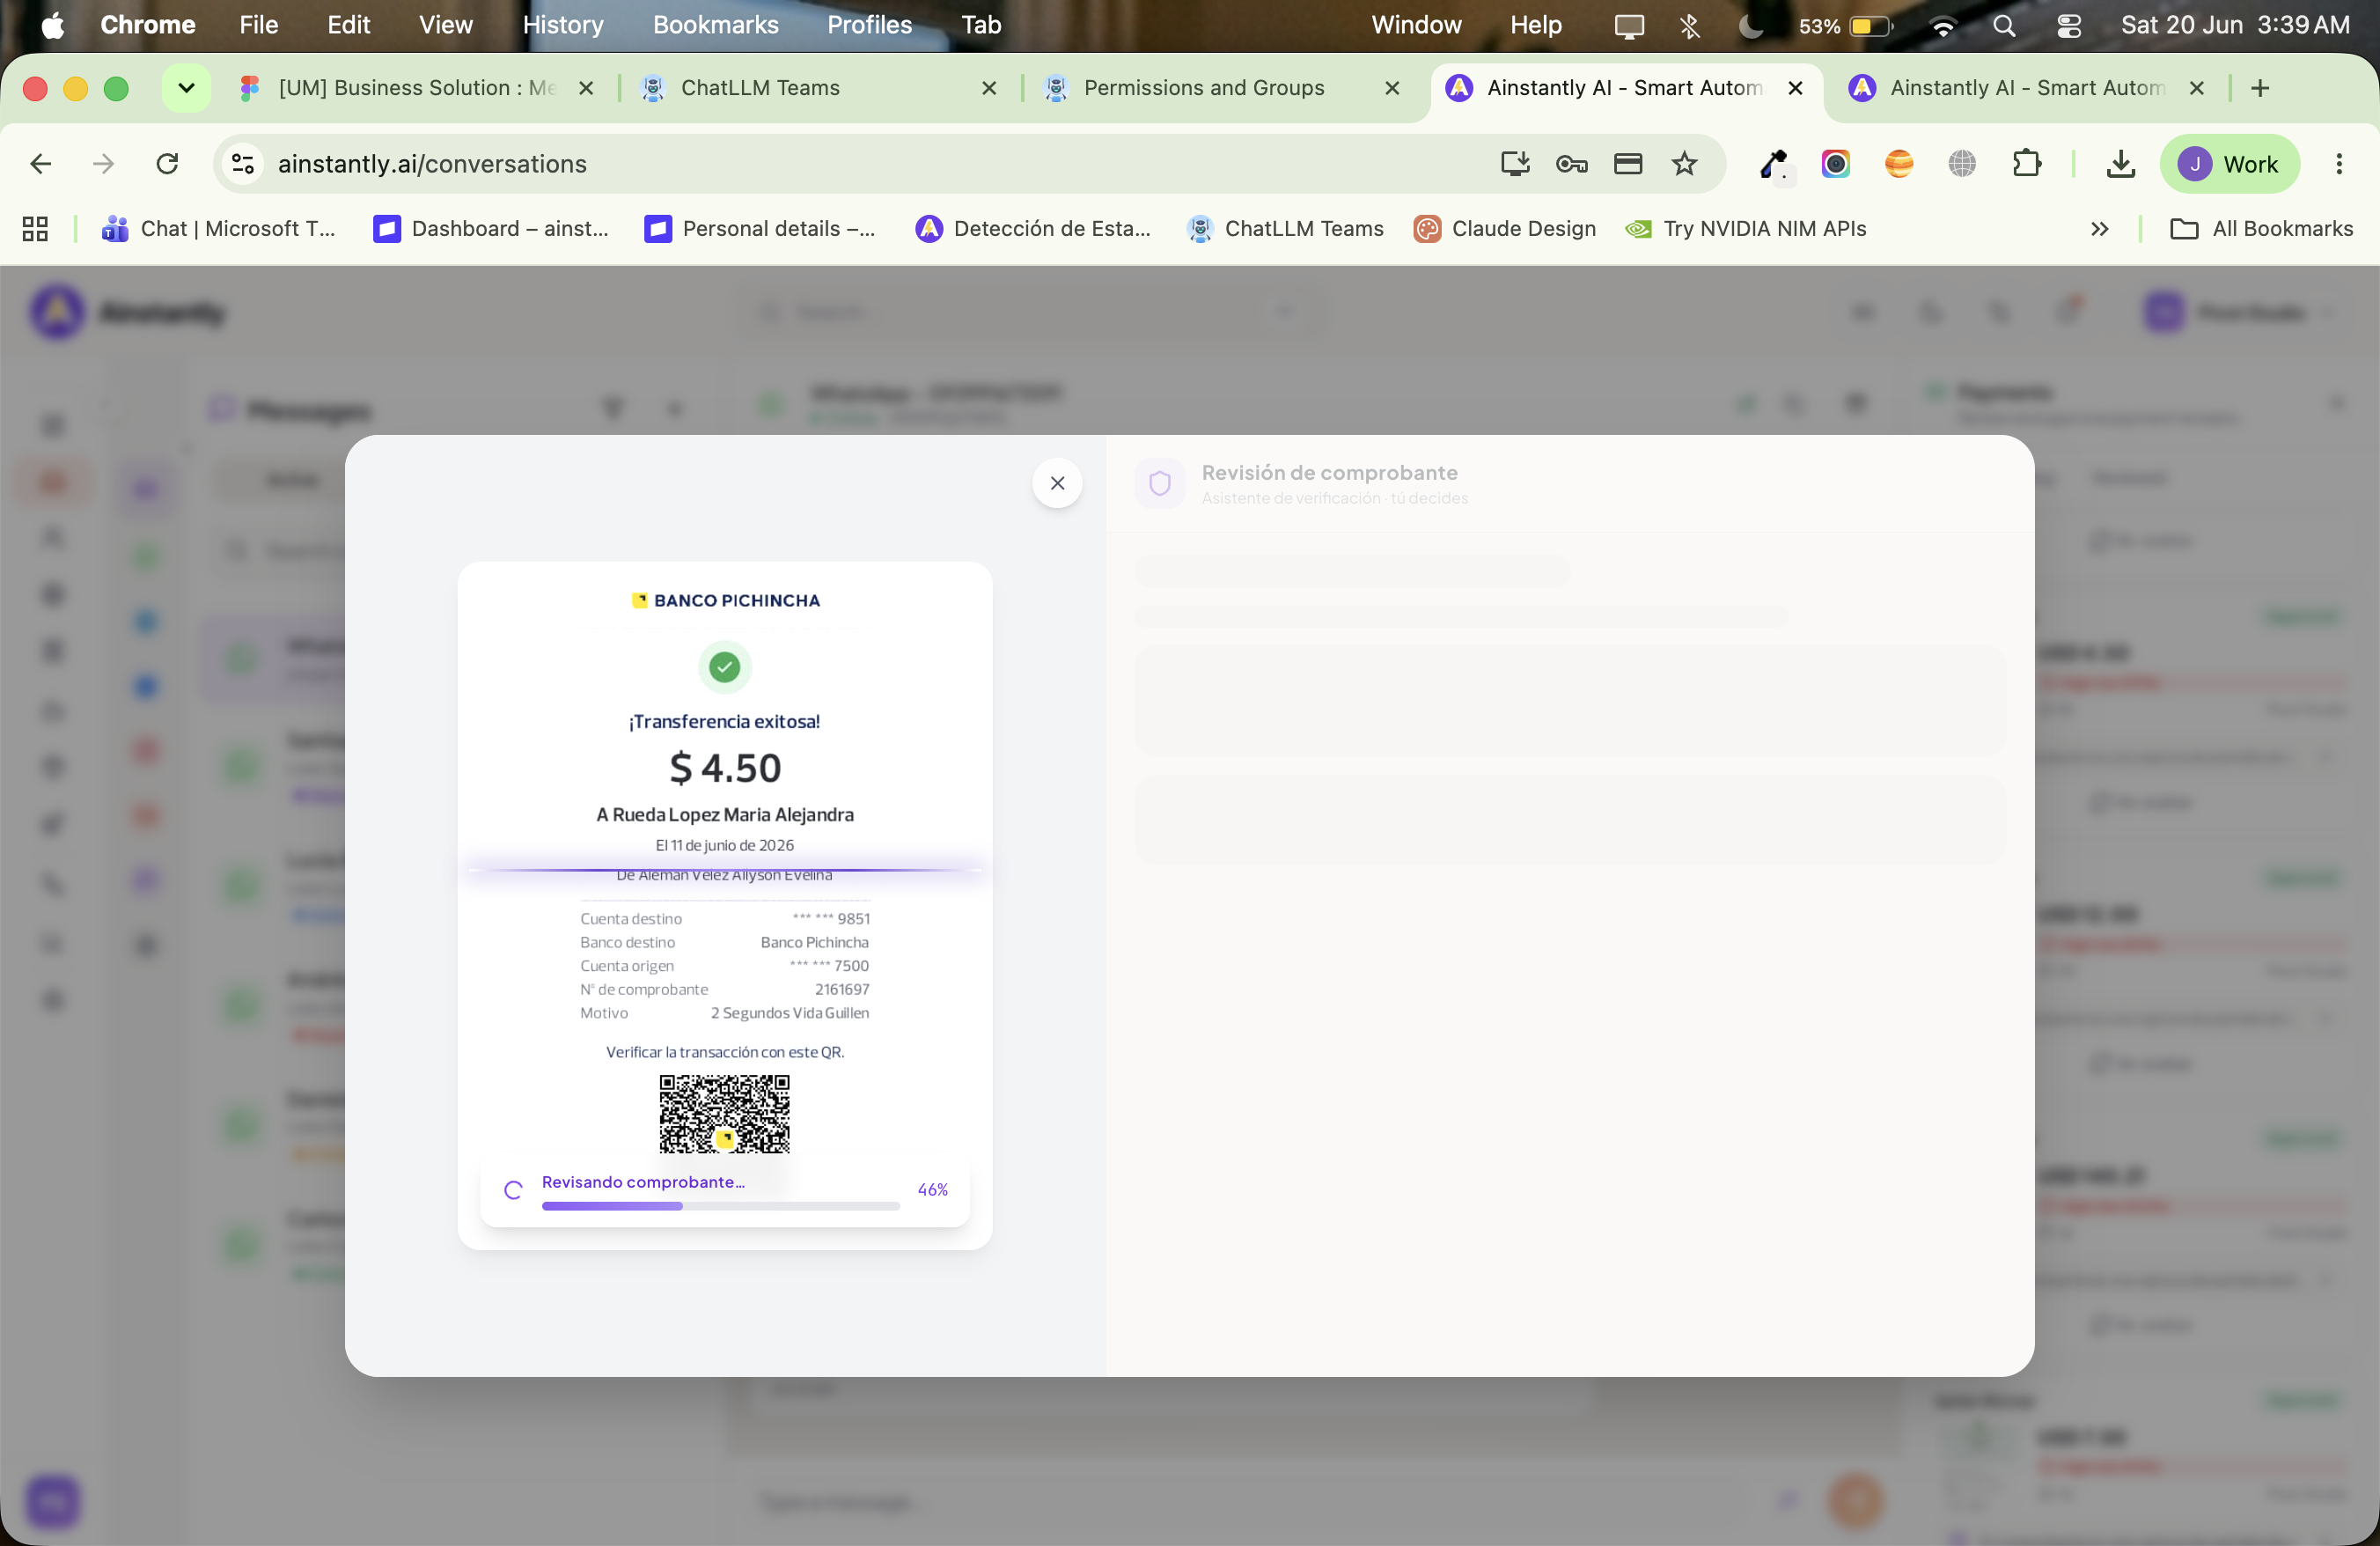Click the eyedropper extension icon
The image size is (2380, 1546).
pyautogui.click(x=1774, y=164)
